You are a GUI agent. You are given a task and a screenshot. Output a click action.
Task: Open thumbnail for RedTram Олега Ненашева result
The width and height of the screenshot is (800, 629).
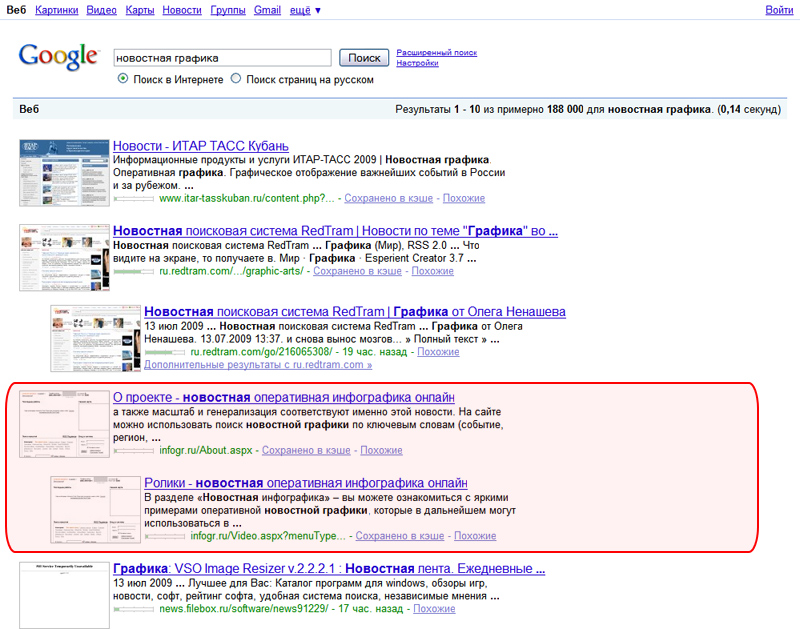[95, 337]
